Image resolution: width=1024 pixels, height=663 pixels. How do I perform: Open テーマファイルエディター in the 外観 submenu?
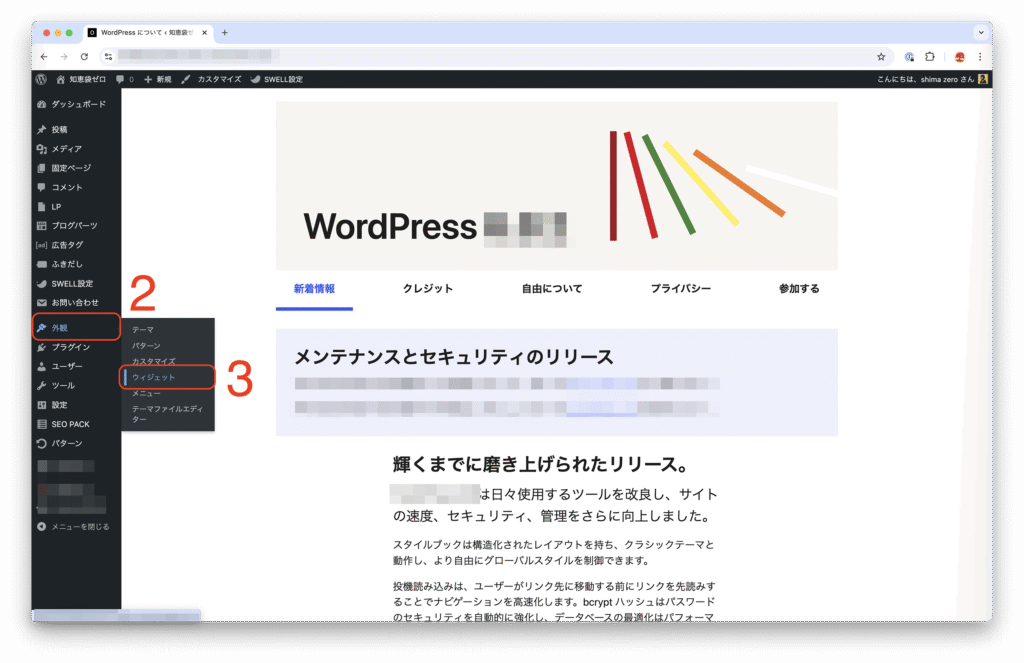point(168,414)
